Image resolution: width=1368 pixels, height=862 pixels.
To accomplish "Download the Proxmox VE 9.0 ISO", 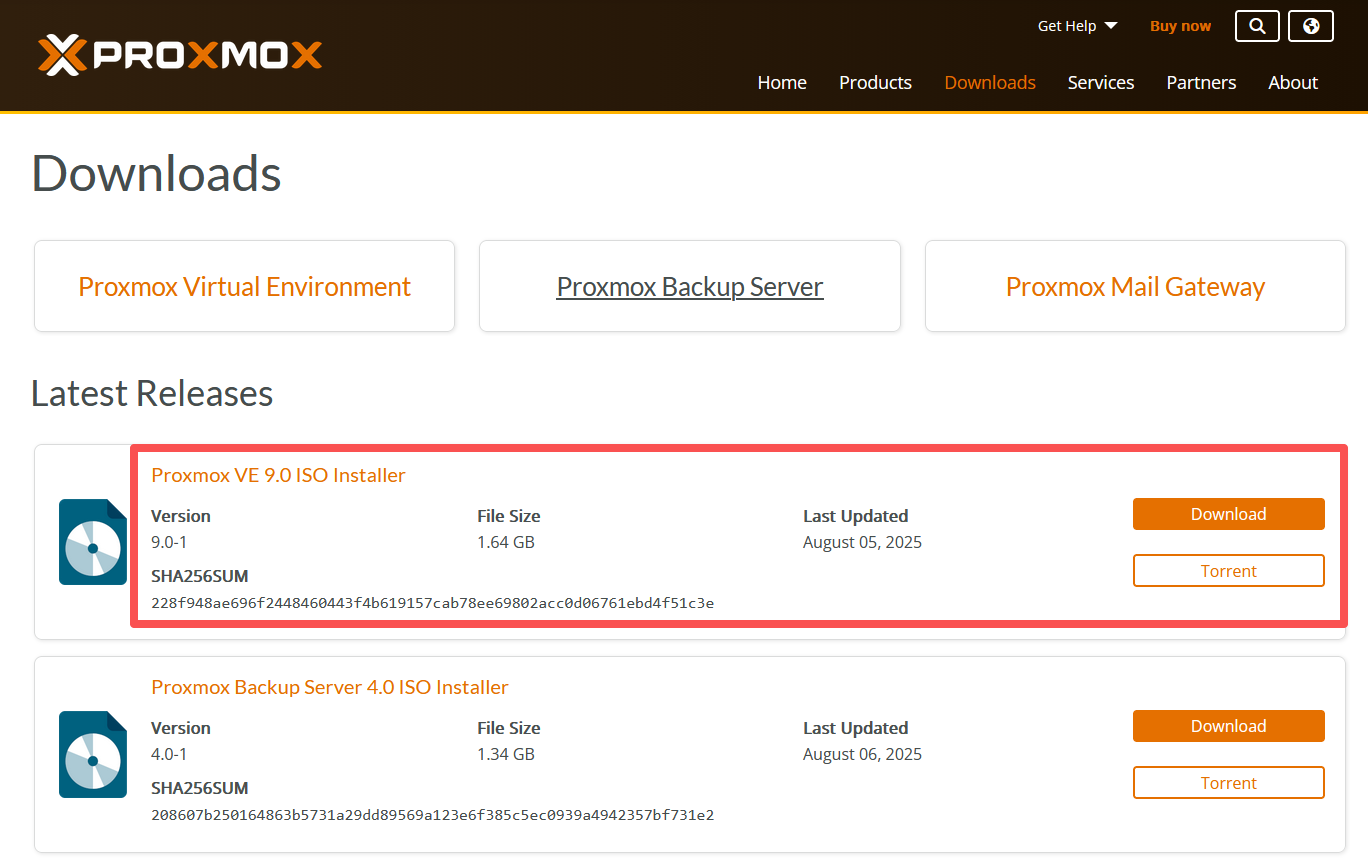I will coord(1228,514).
